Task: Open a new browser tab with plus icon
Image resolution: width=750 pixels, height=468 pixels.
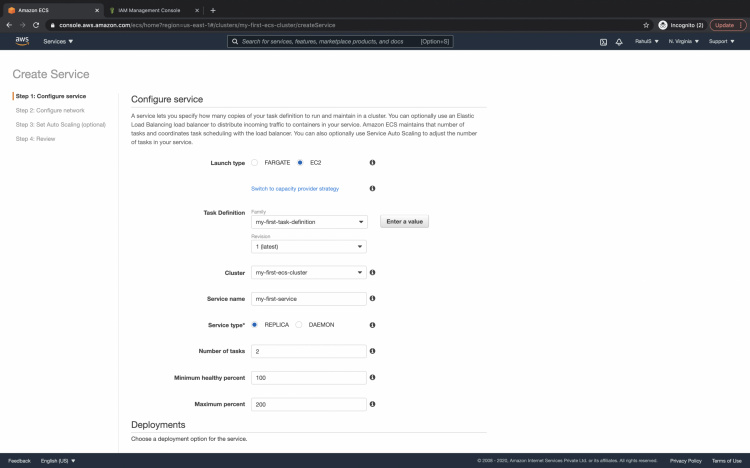Action: 213,10
